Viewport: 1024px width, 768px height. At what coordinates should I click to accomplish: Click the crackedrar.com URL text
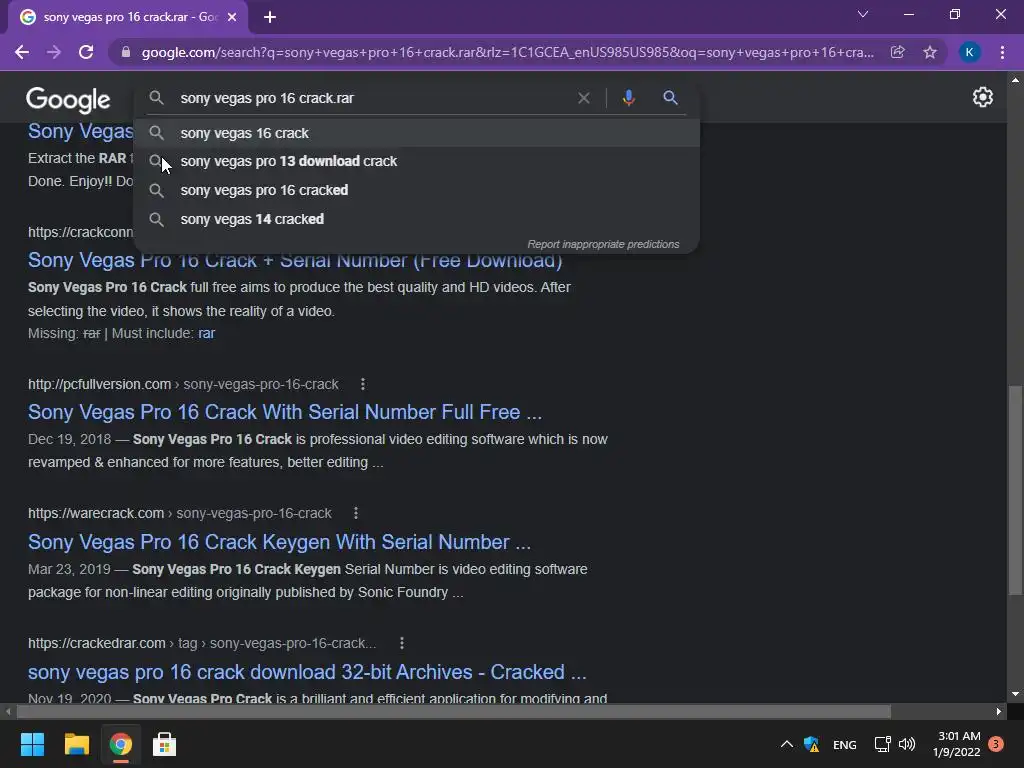point(202,643)
